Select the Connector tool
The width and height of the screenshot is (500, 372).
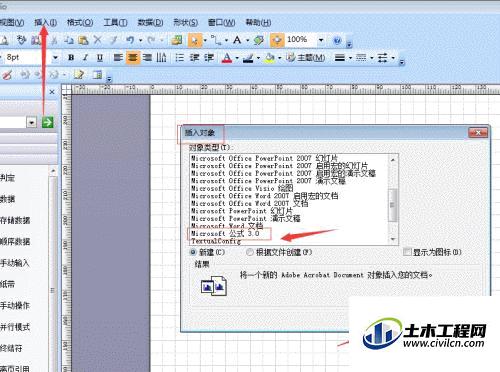pos(217,40)
